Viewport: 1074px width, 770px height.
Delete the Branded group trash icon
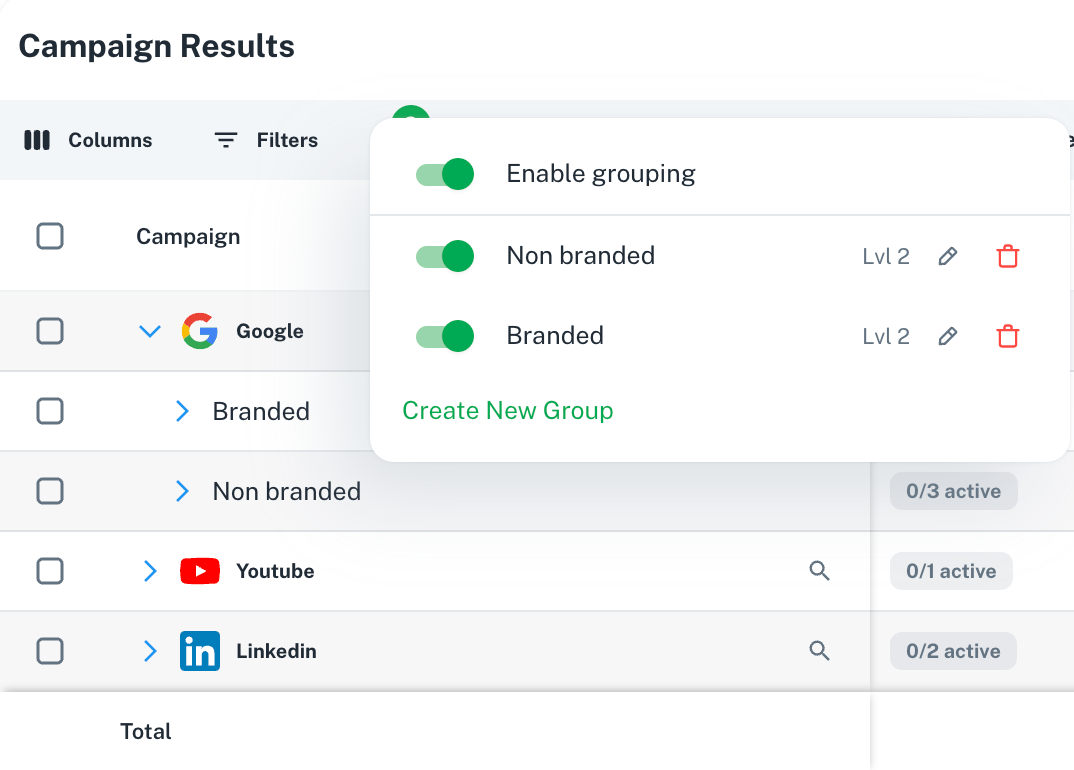pos(1008,337)
